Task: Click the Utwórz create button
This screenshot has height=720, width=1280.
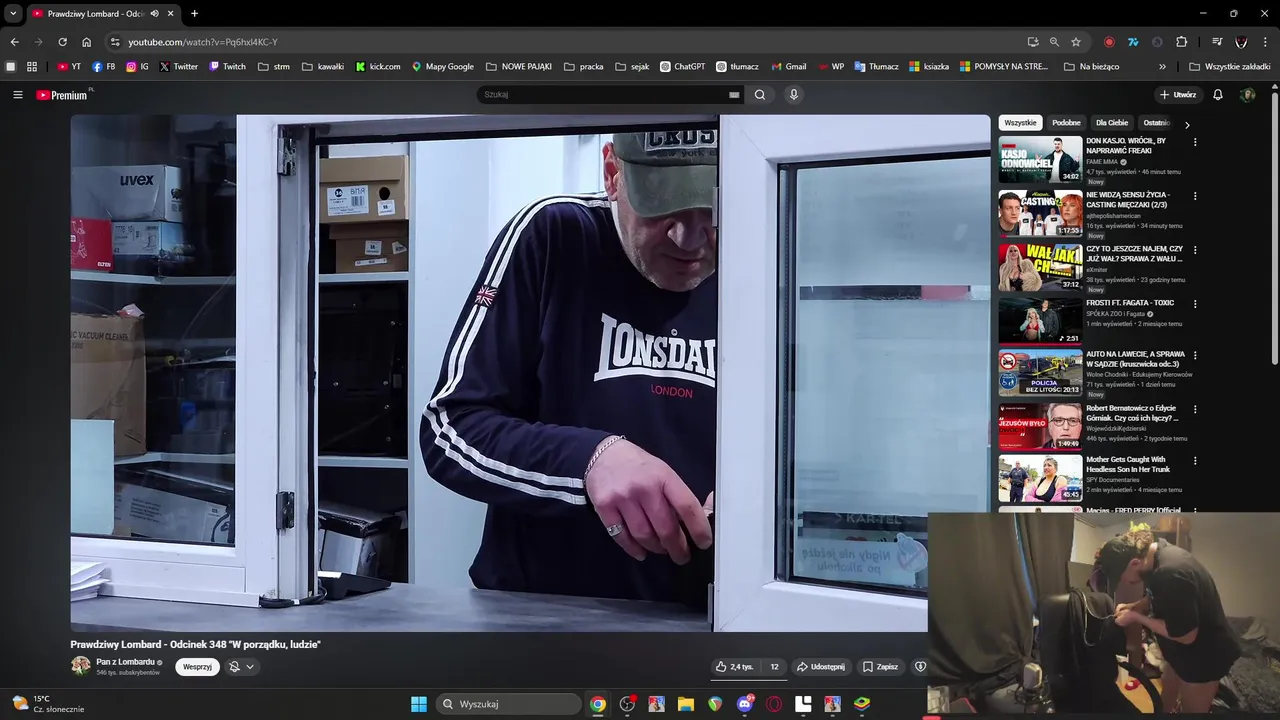Action: tap(1178, 95)
